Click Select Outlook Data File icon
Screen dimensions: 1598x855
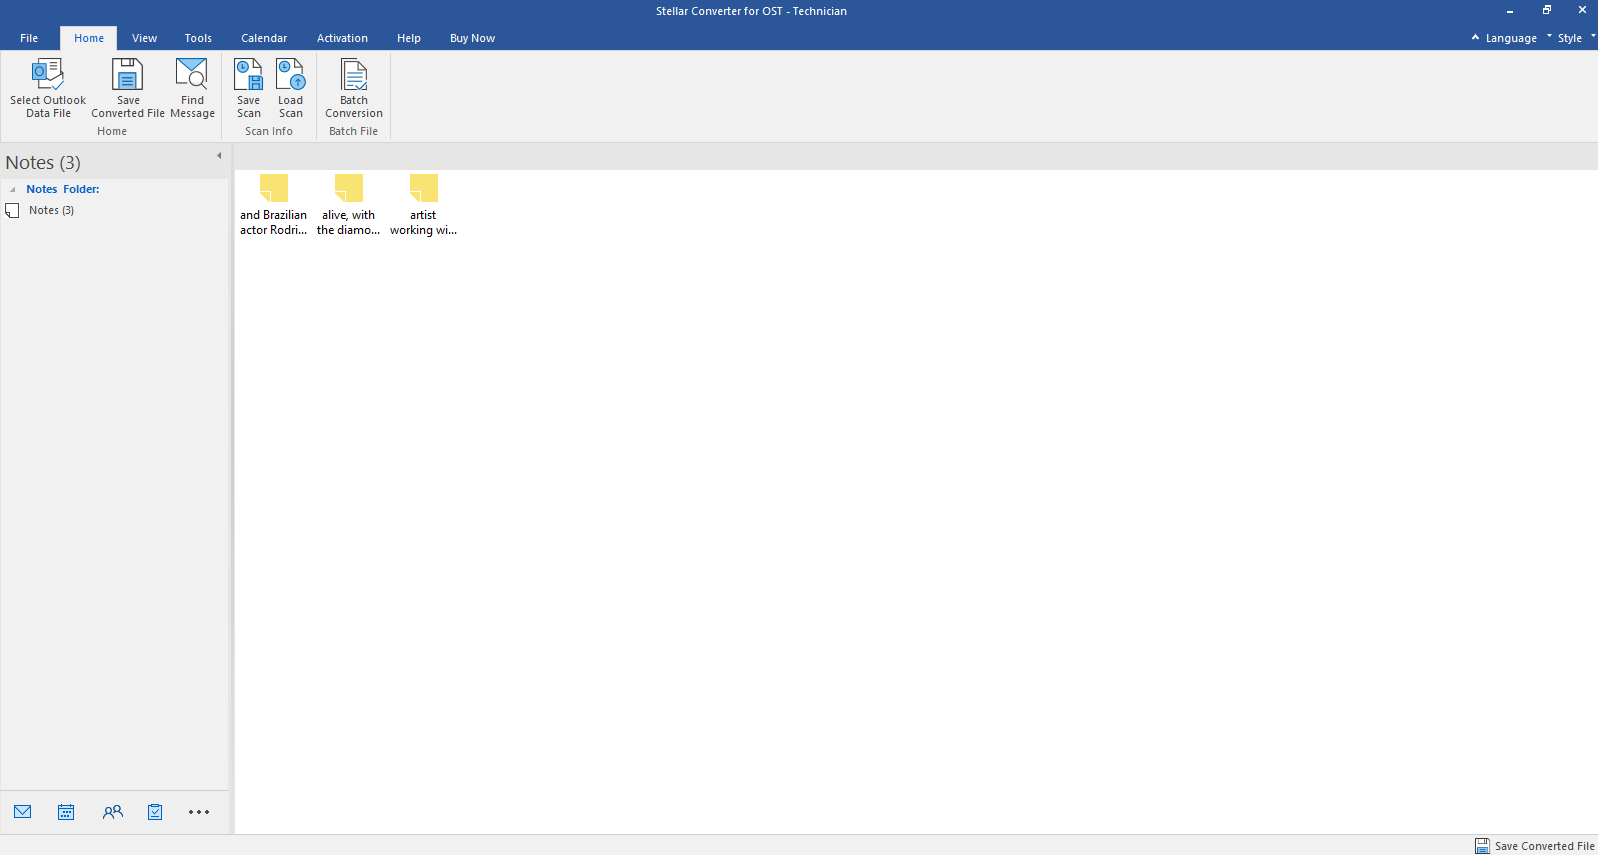click(x=48, y=88)
